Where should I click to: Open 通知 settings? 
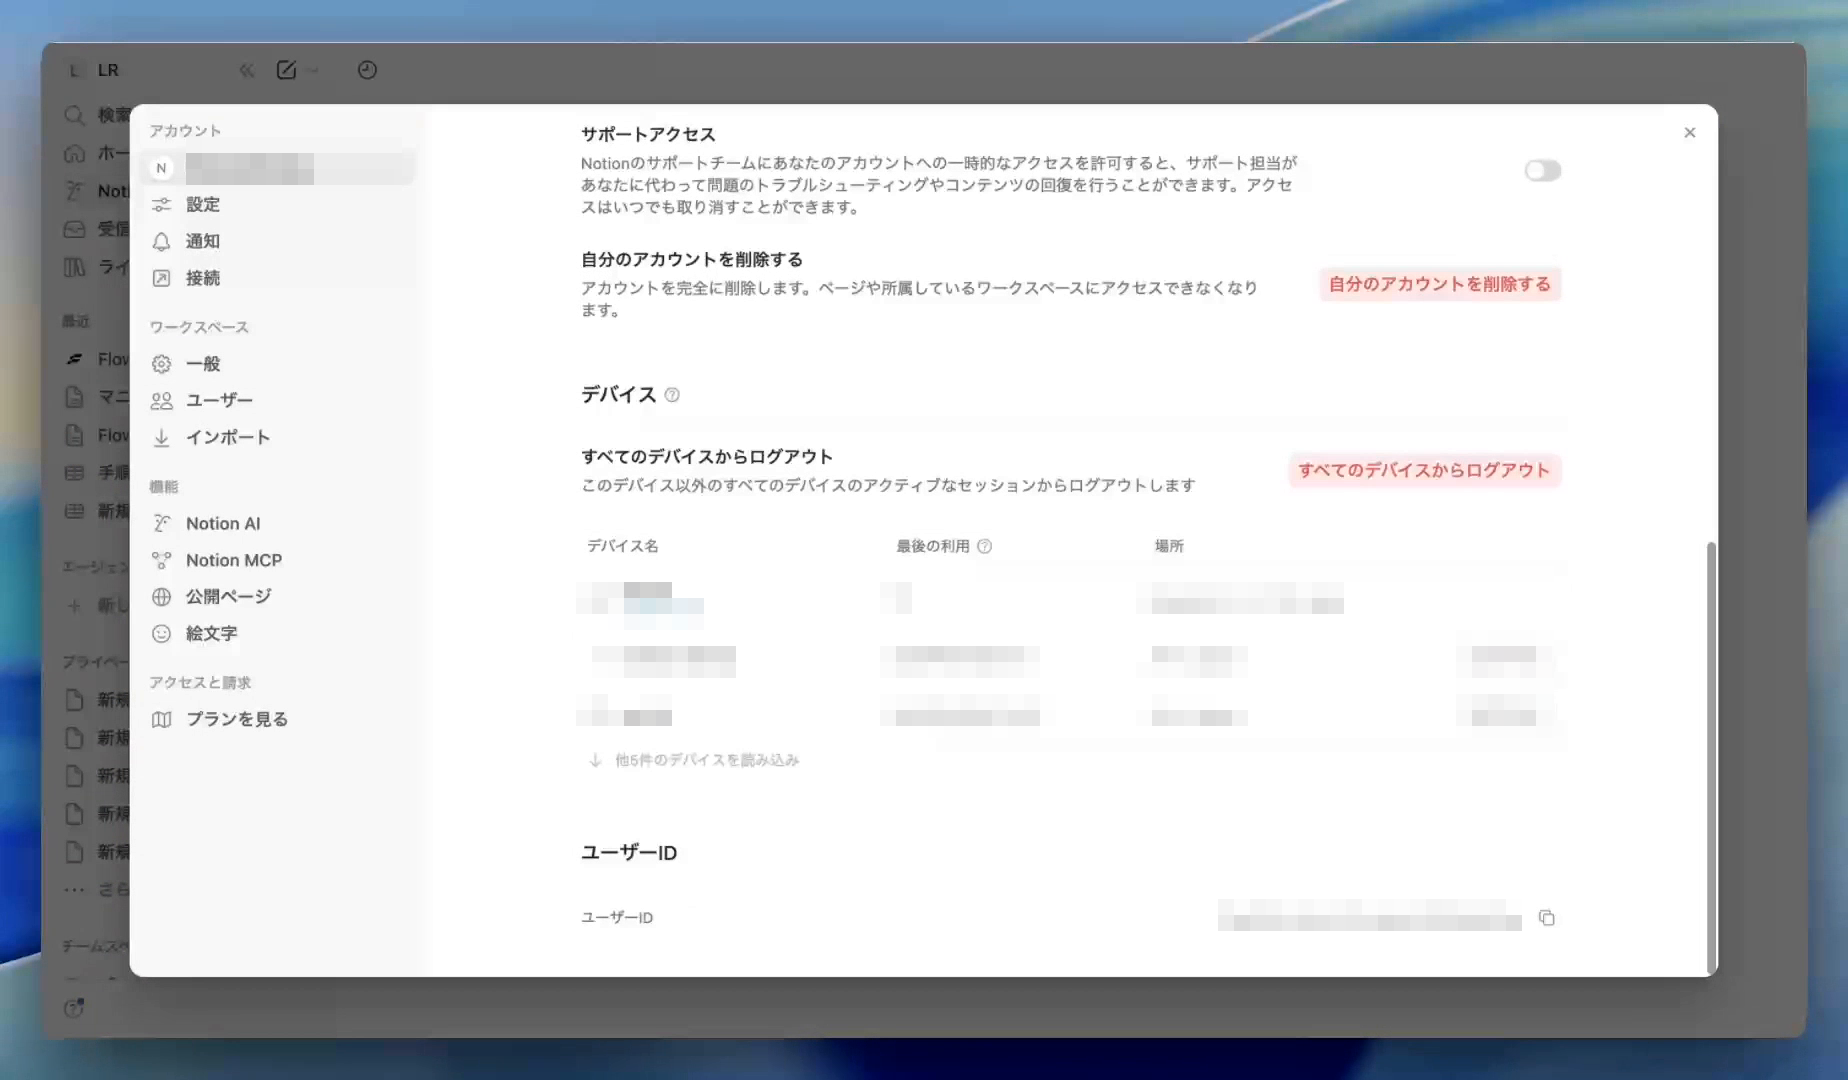click(x=277, y=241)
